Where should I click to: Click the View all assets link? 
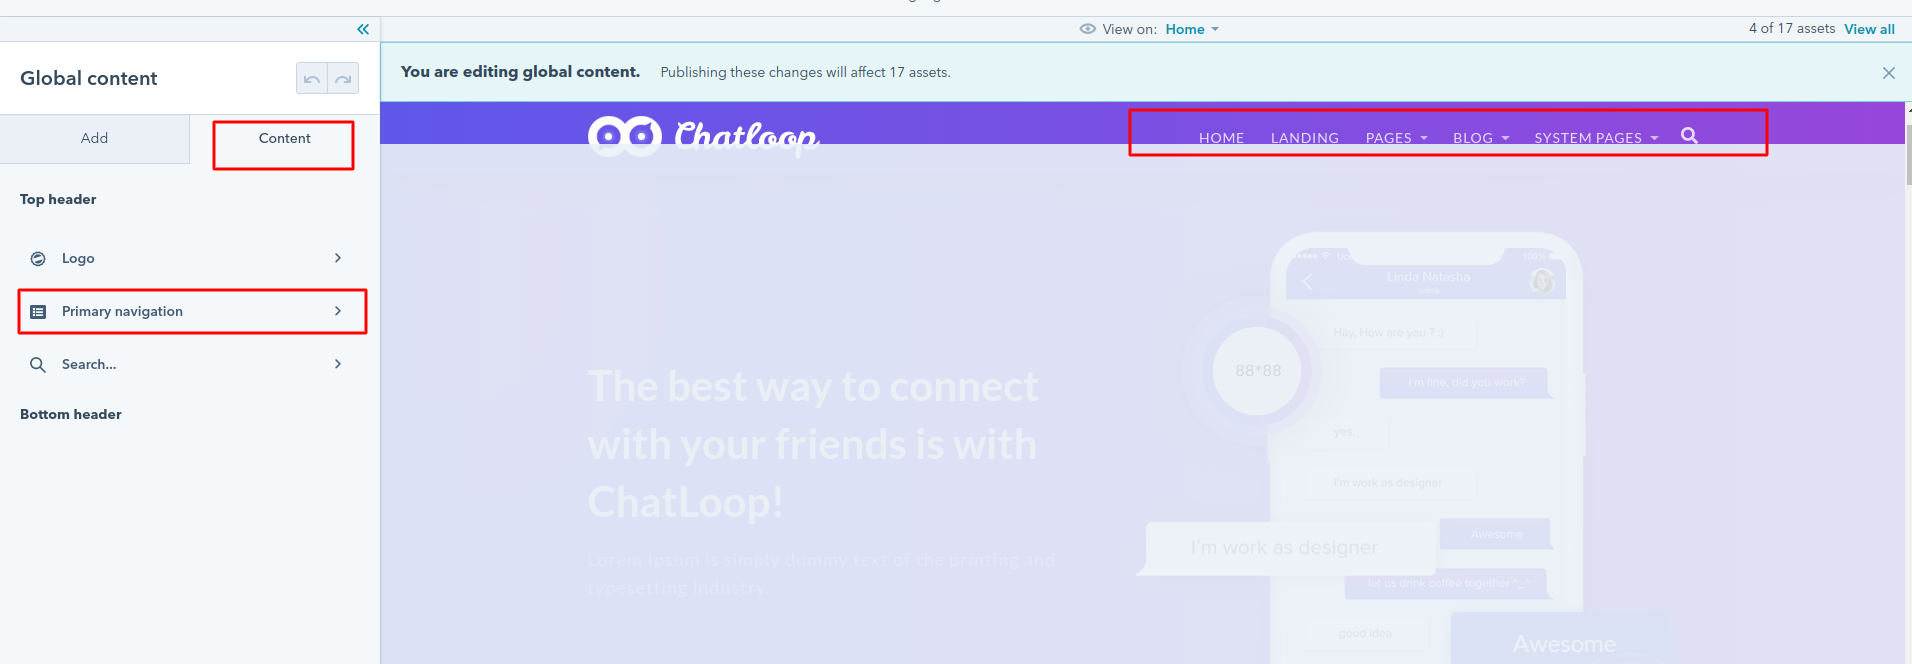tap(1869, 29)
